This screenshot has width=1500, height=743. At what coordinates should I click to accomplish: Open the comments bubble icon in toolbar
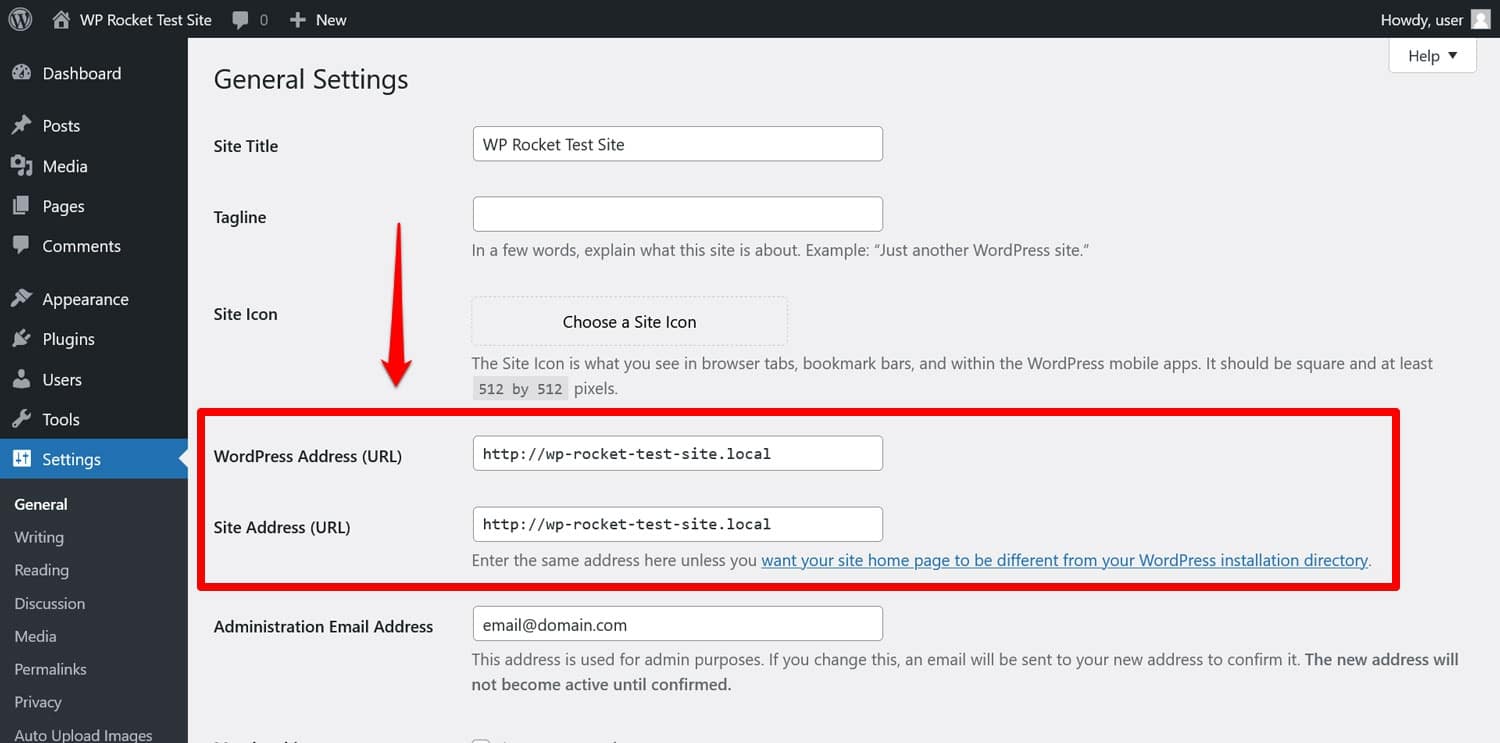241,20
